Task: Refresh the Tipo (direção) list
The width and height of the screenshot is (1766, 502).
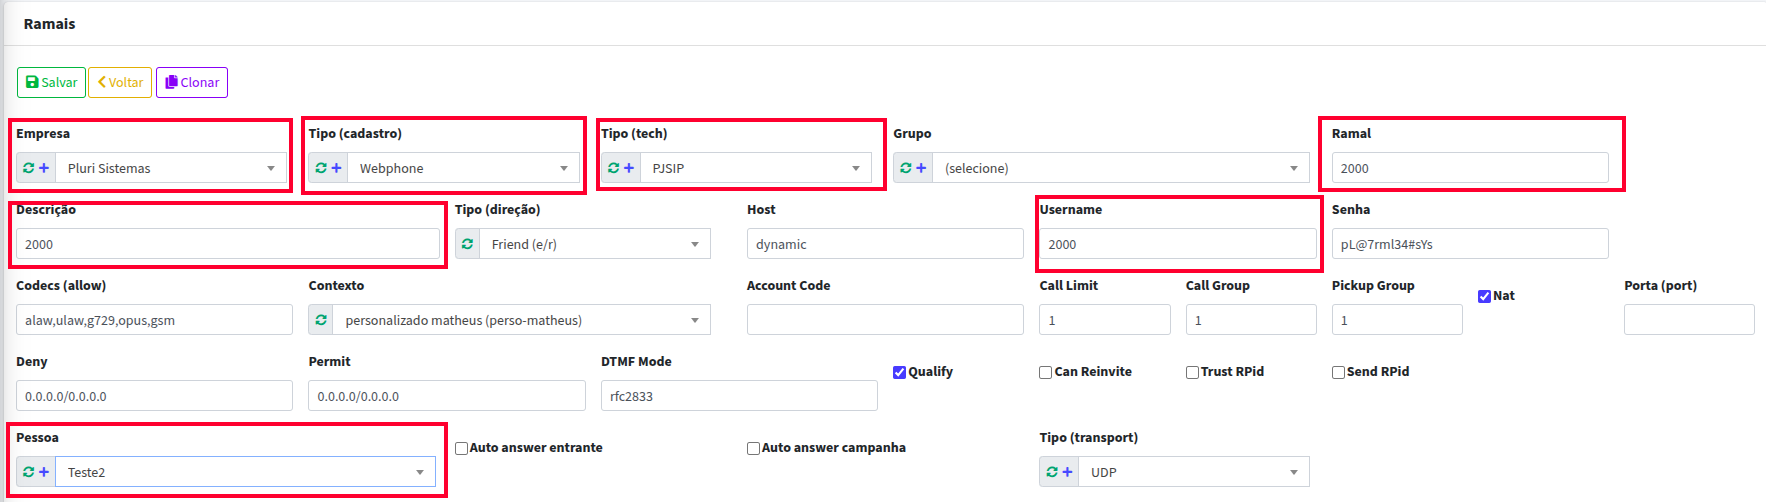Action: coord(467,244)
